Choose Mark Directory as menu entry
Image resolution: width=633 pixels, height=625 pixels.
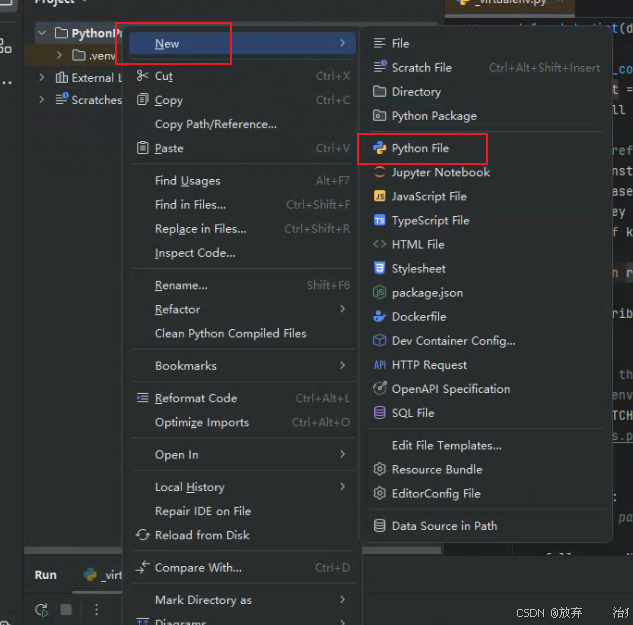click(243, 600)
